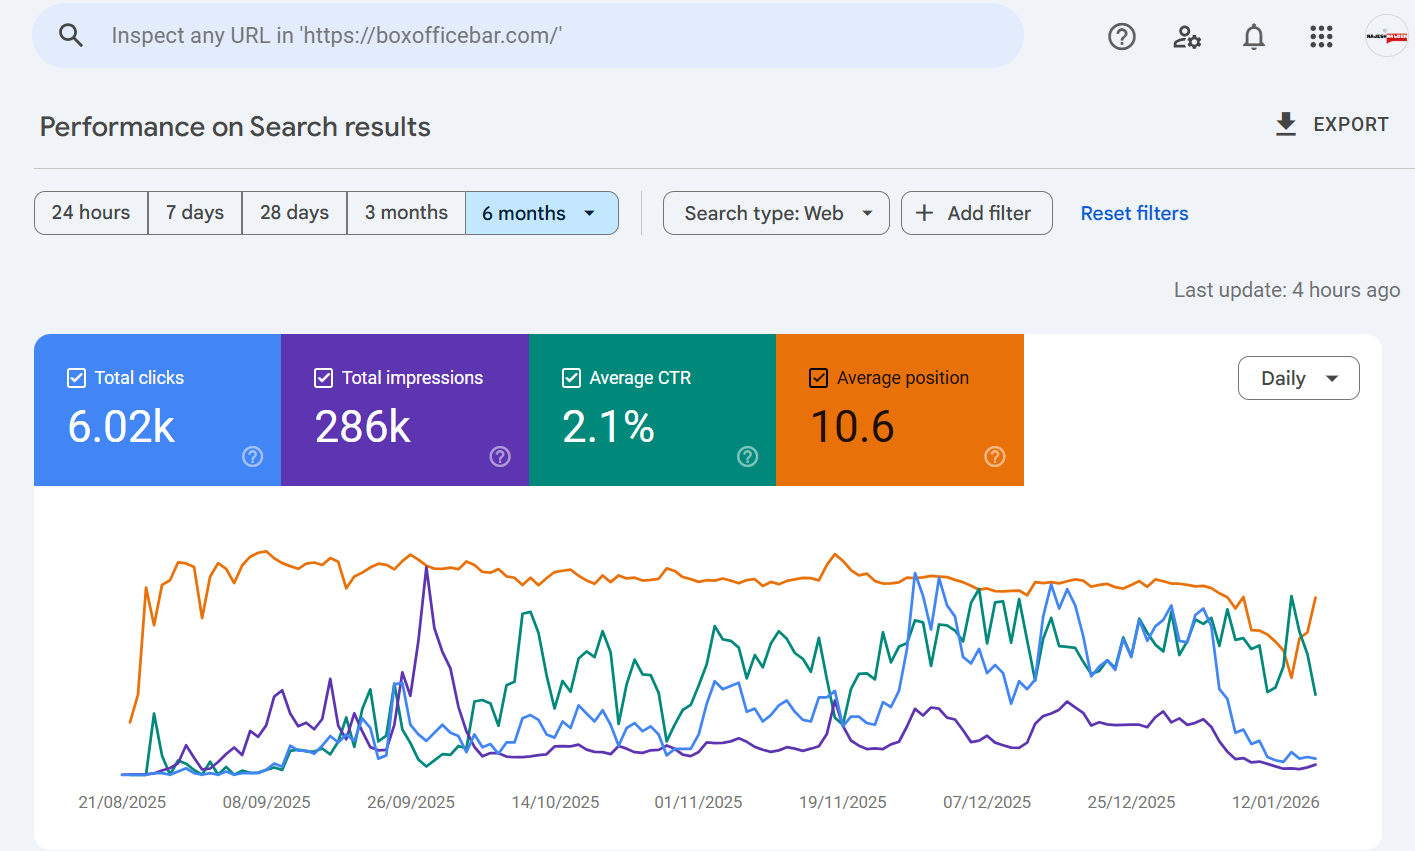Open the Help question mark icon
This screenshot has height=851, width=1415.
[1121, 37]
